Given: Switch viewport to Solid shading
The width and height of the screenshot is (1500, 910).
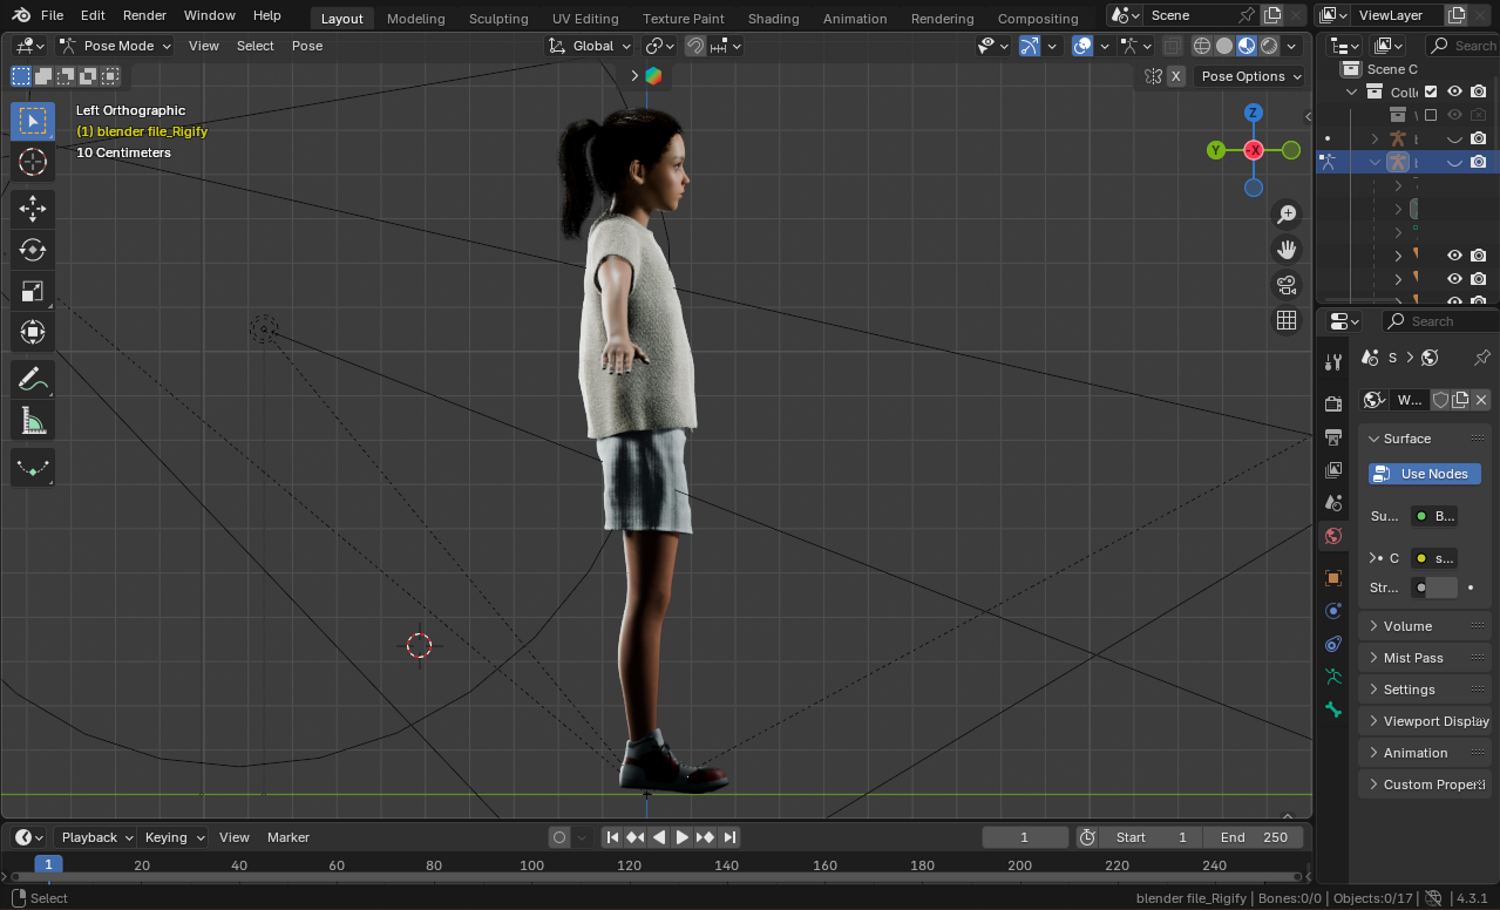Looking at the screenshot, I should 1224,46.
